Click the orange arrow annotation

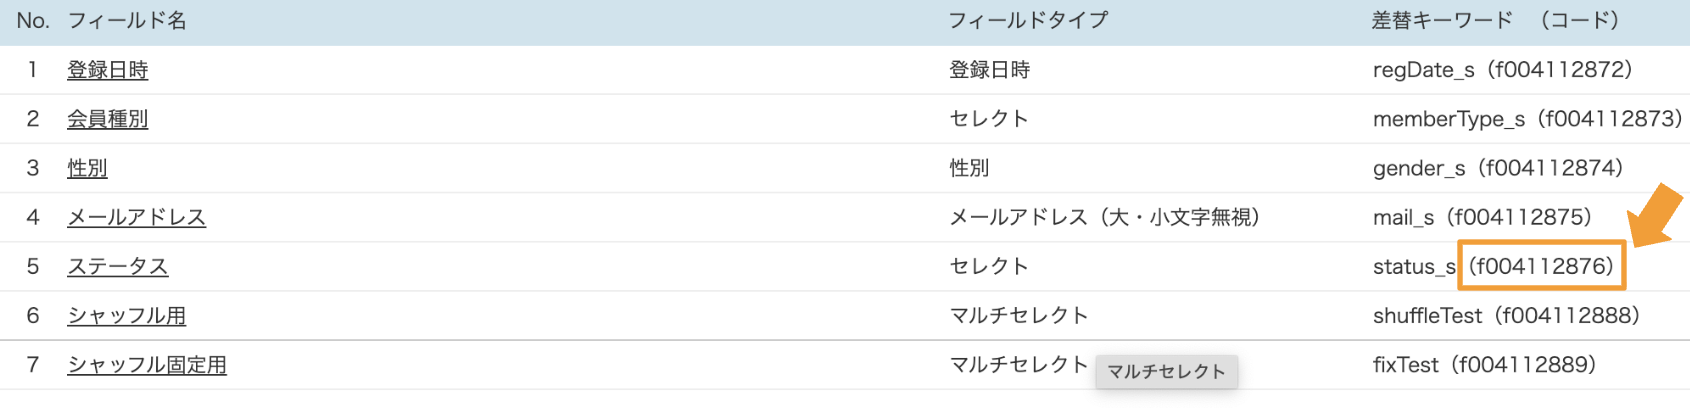1656,214
